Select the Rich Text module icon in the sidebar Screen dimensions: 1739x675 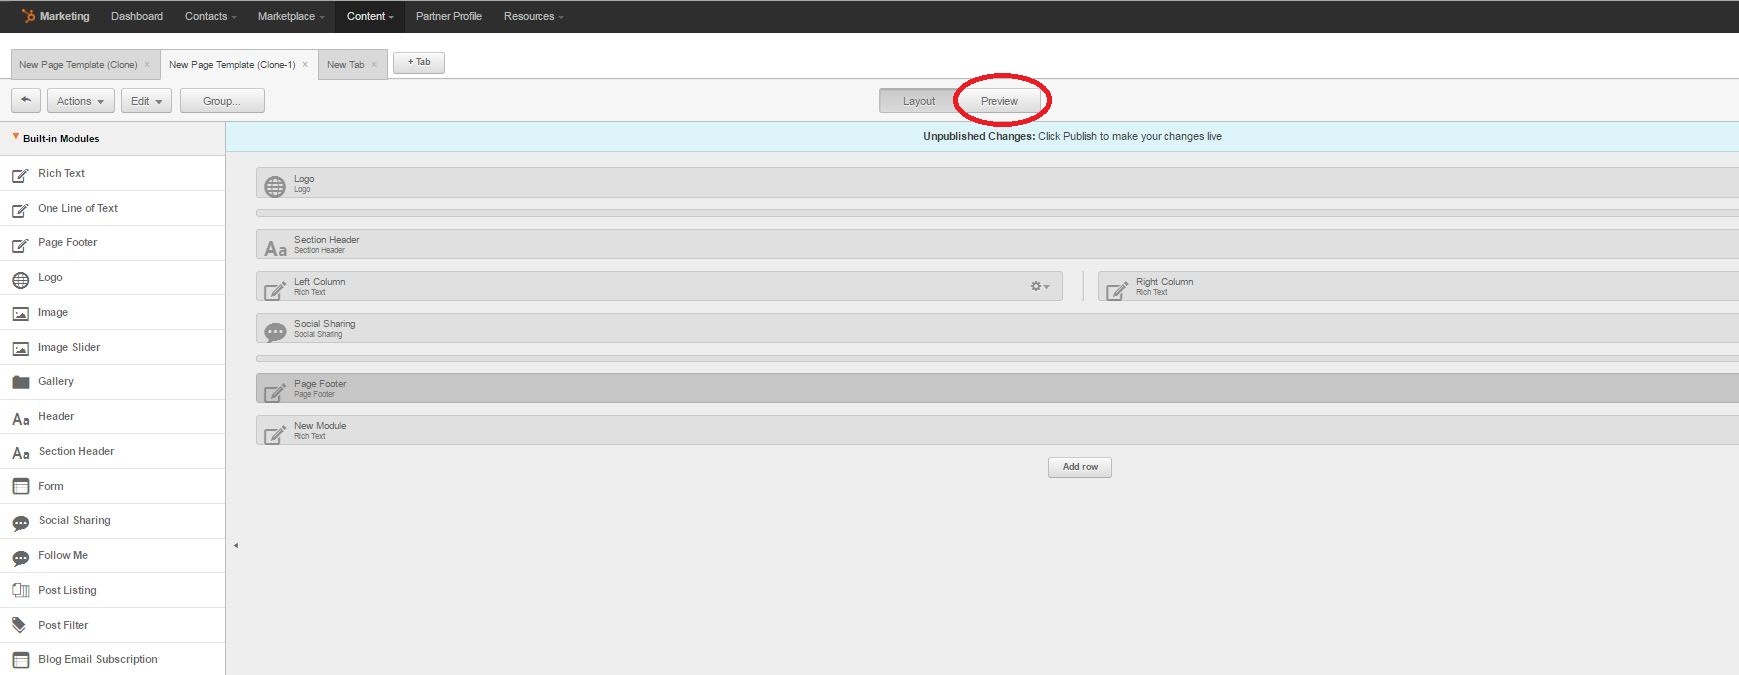[x=20, y=175]
